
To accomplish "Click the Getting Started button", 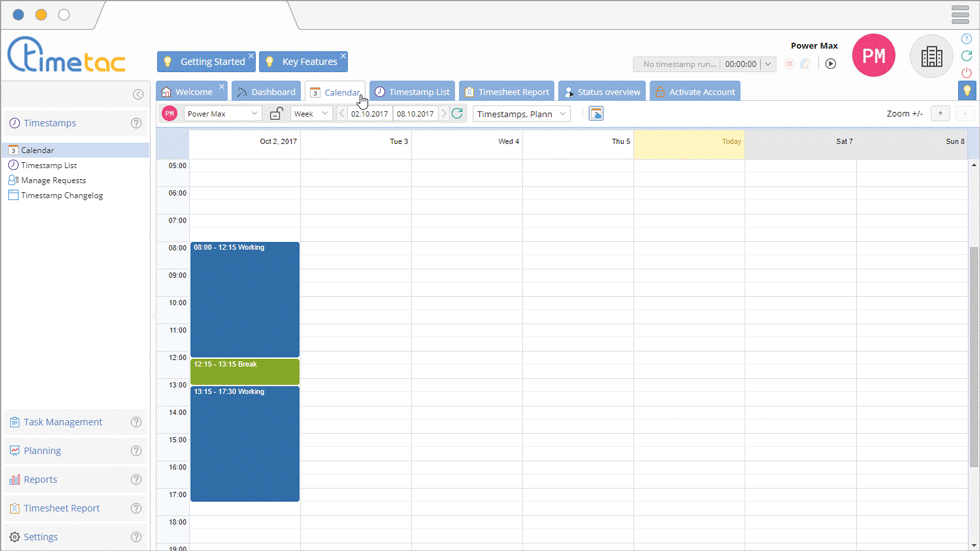I will [204, 62].
